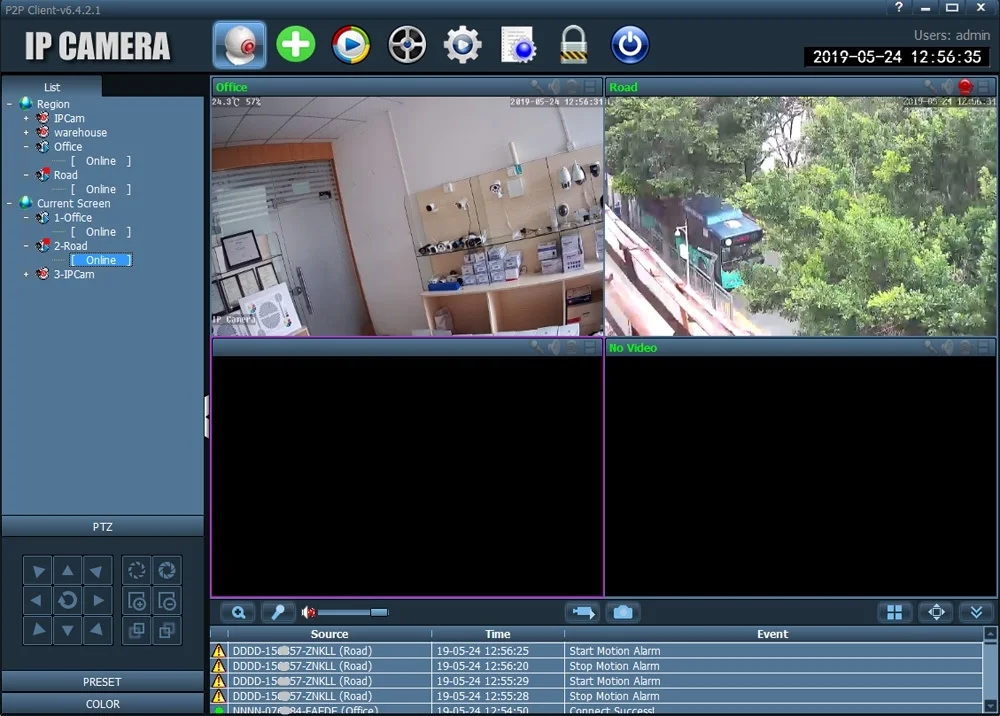Viewport: 1000px width, 716px height.
Task: Collapse the Road node under Region
Action: 26,175
